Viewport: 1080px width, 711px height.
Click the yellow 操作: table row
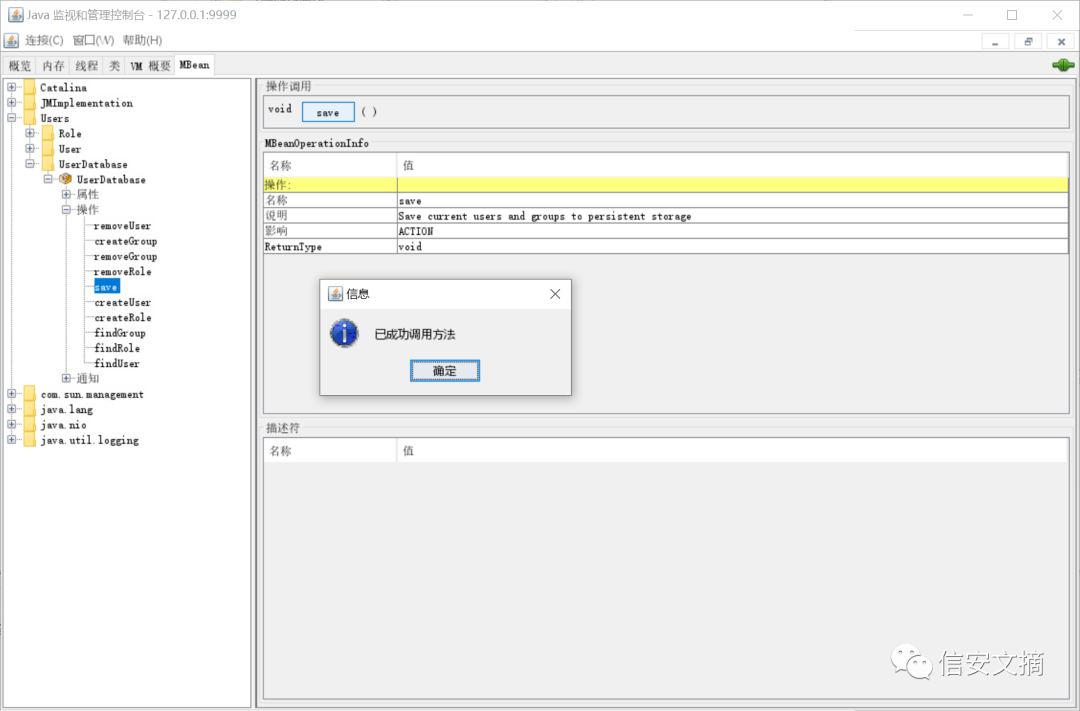[x=665, y=185]
